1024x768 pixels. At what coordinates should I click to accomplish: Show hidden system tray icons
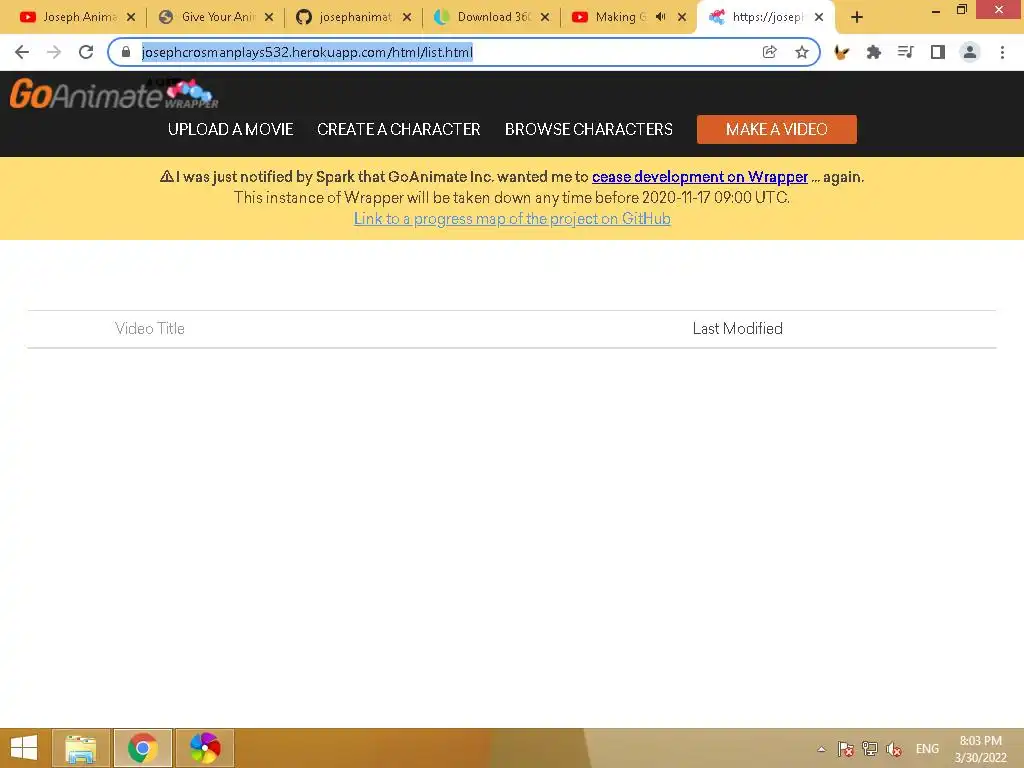click(822, 749)
